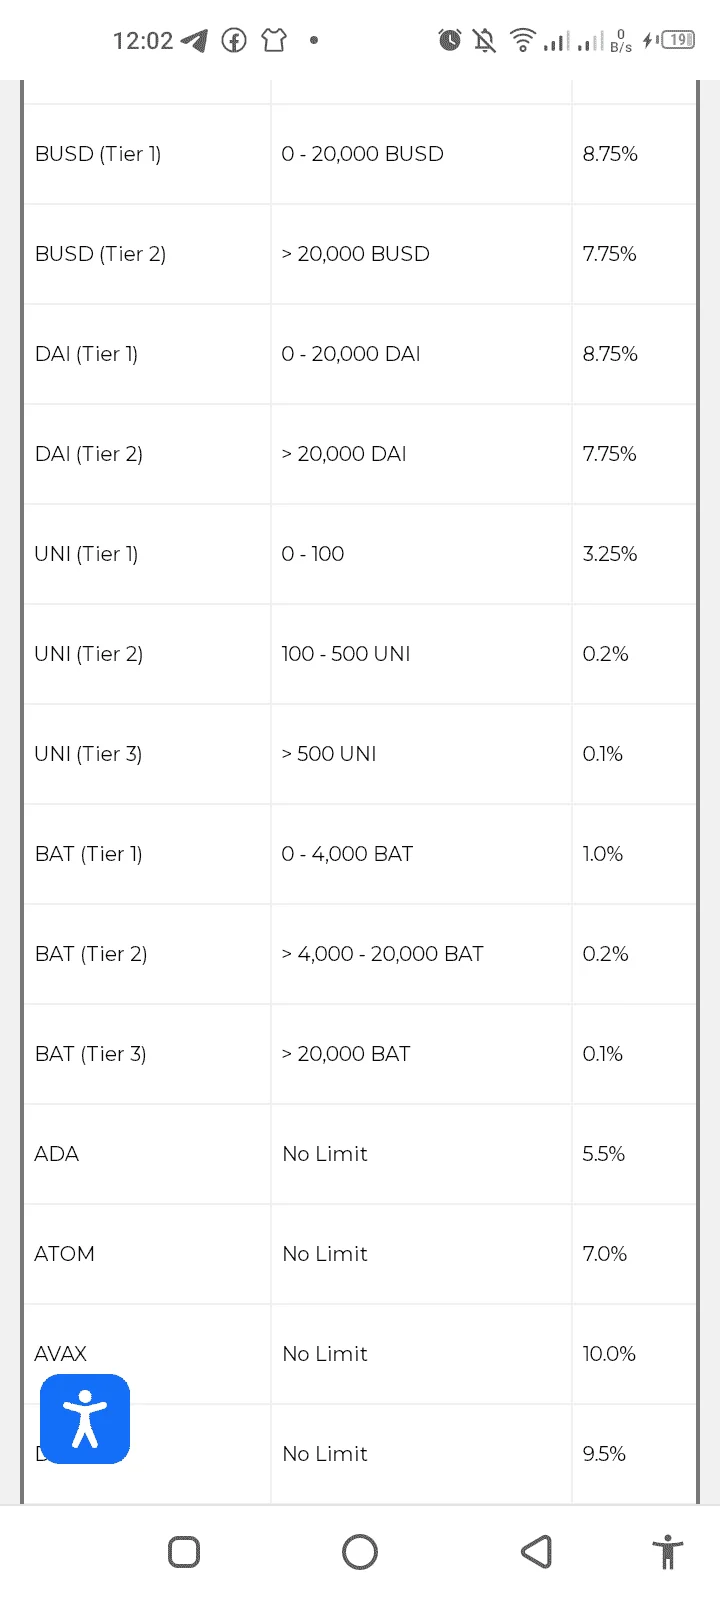Tap the alarm clock status icon

pyautogui.click(x=450, y=40)
